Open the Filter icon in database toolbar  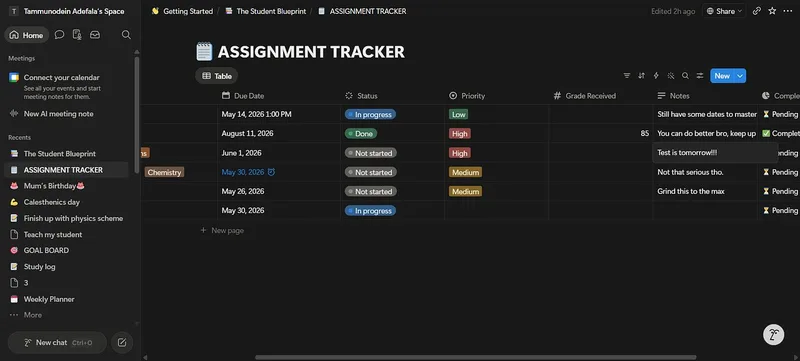[x=627, y=76]
